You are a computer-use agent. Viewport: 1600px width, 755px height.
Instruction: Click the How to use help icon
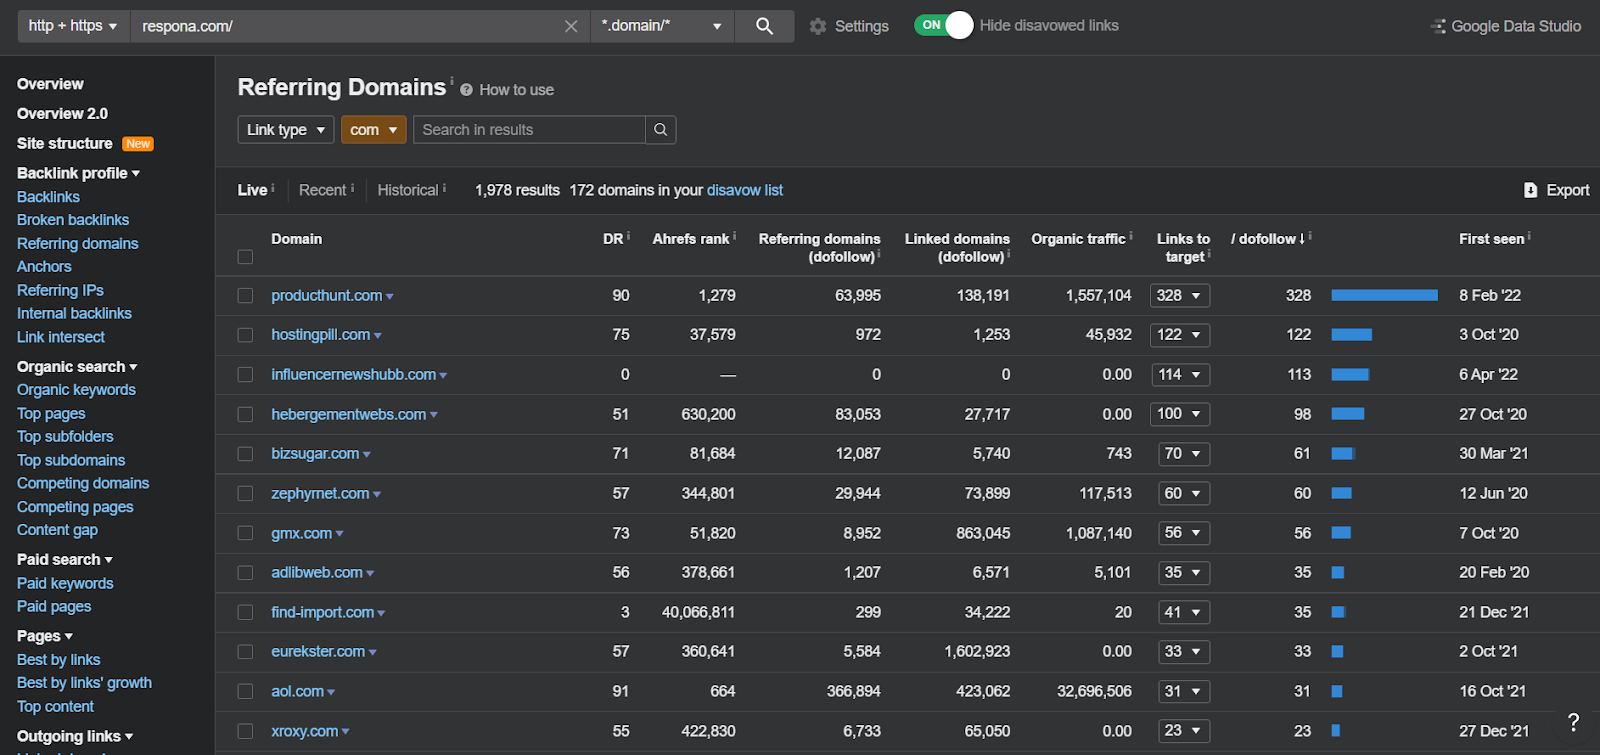pos(466,90)
